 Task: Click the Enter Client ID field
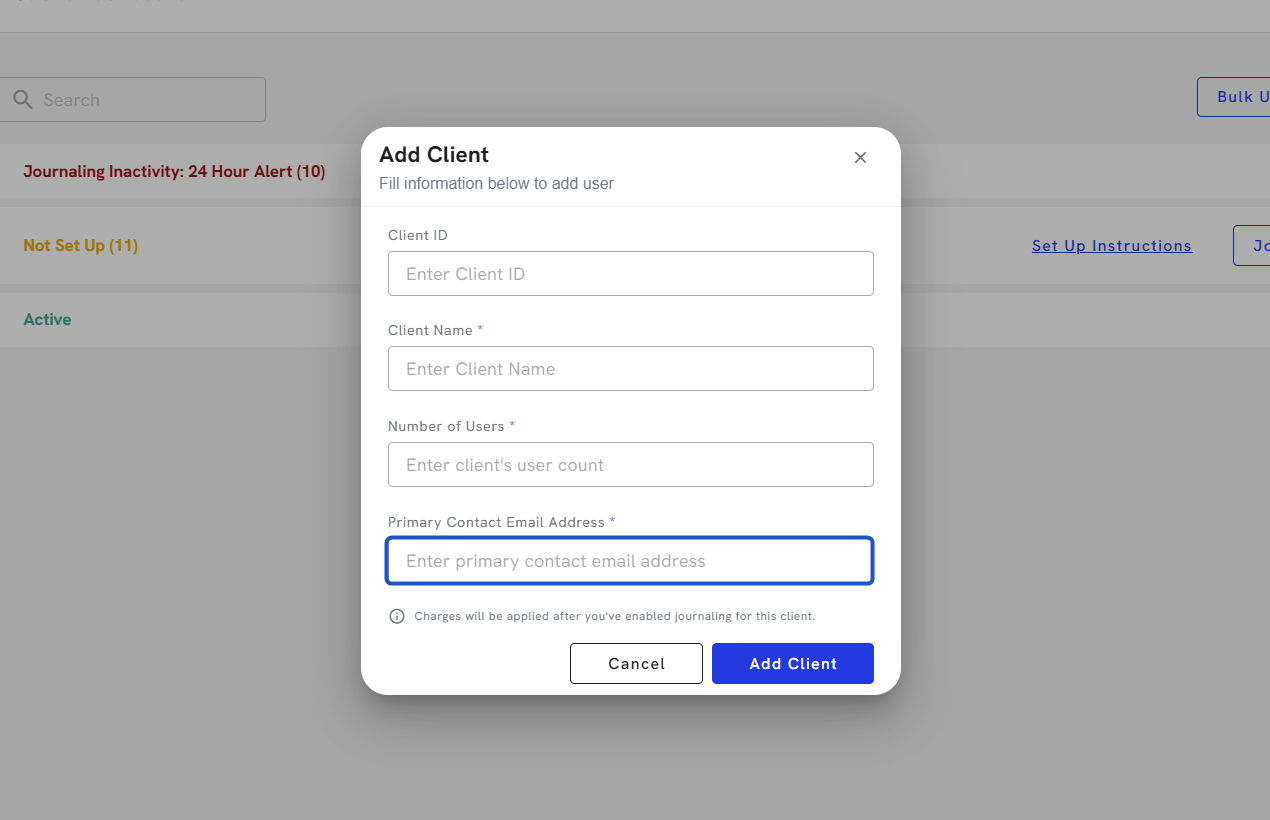click(x=630, y=274)
